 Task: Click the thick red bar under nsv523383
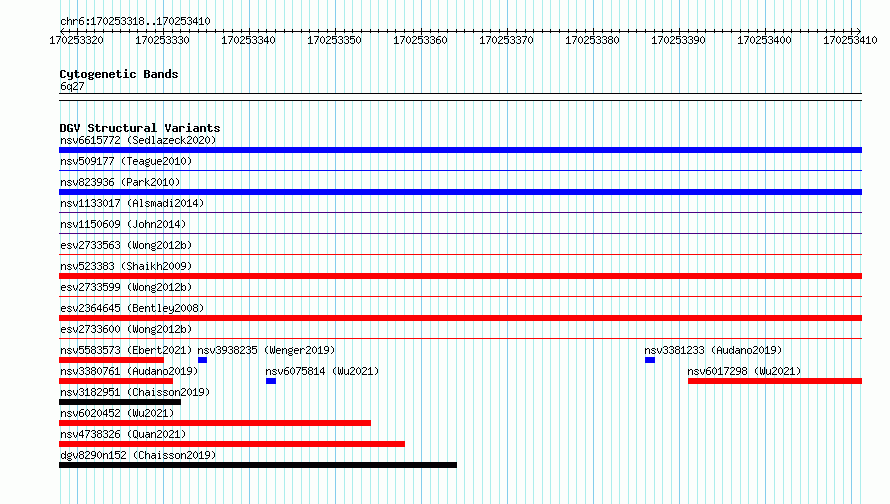pyautogui.click(x=460, y=276)
